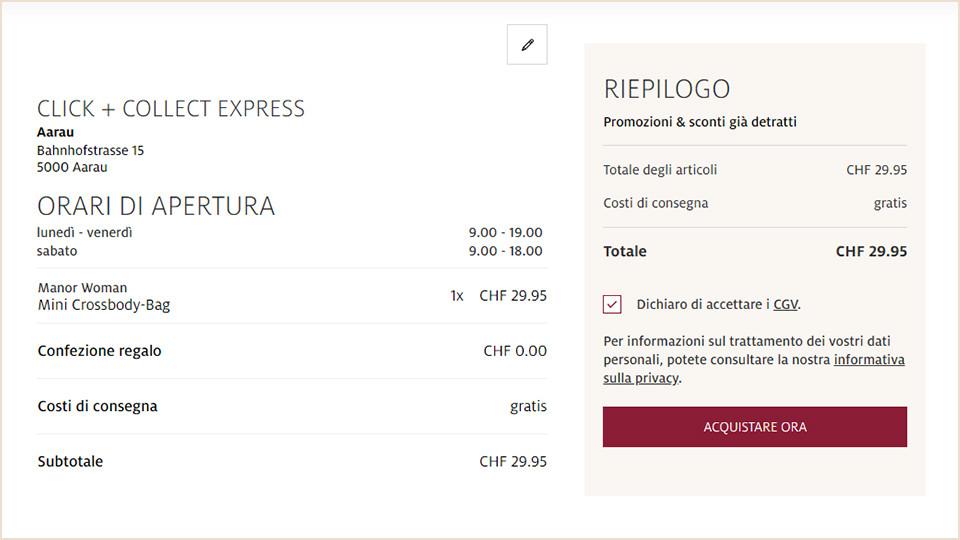Click the pencil edit icon

click(527, 44)
